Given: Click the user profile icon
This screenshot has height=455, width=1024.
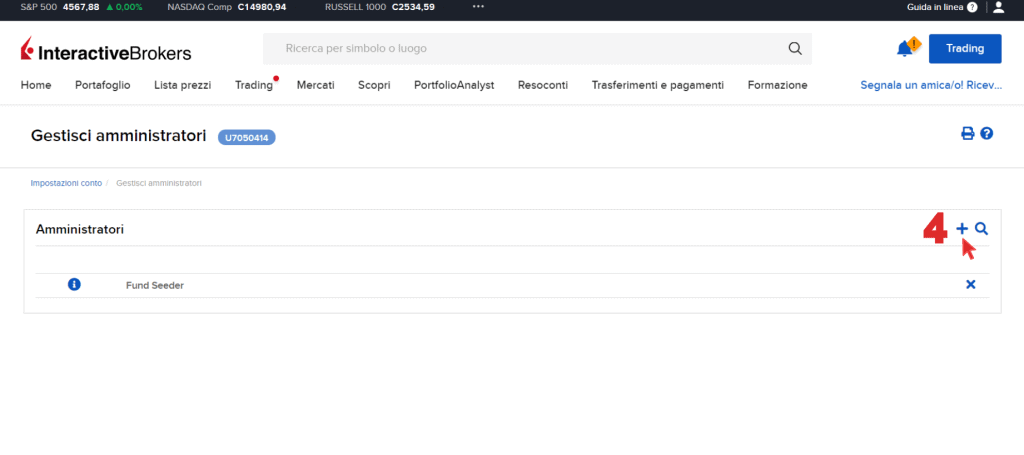Looking at the screenshot, I should pos(998,7).
